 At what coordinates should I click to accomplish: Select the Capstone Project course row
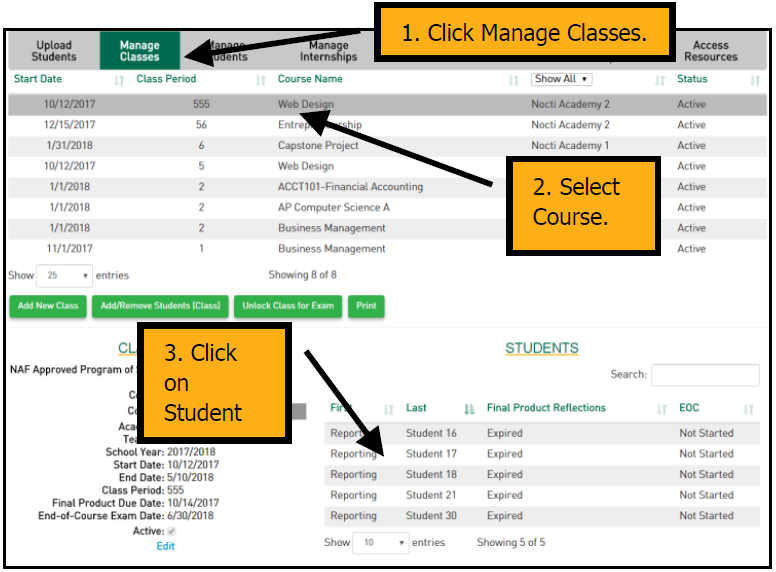click(x=388, y=145)
